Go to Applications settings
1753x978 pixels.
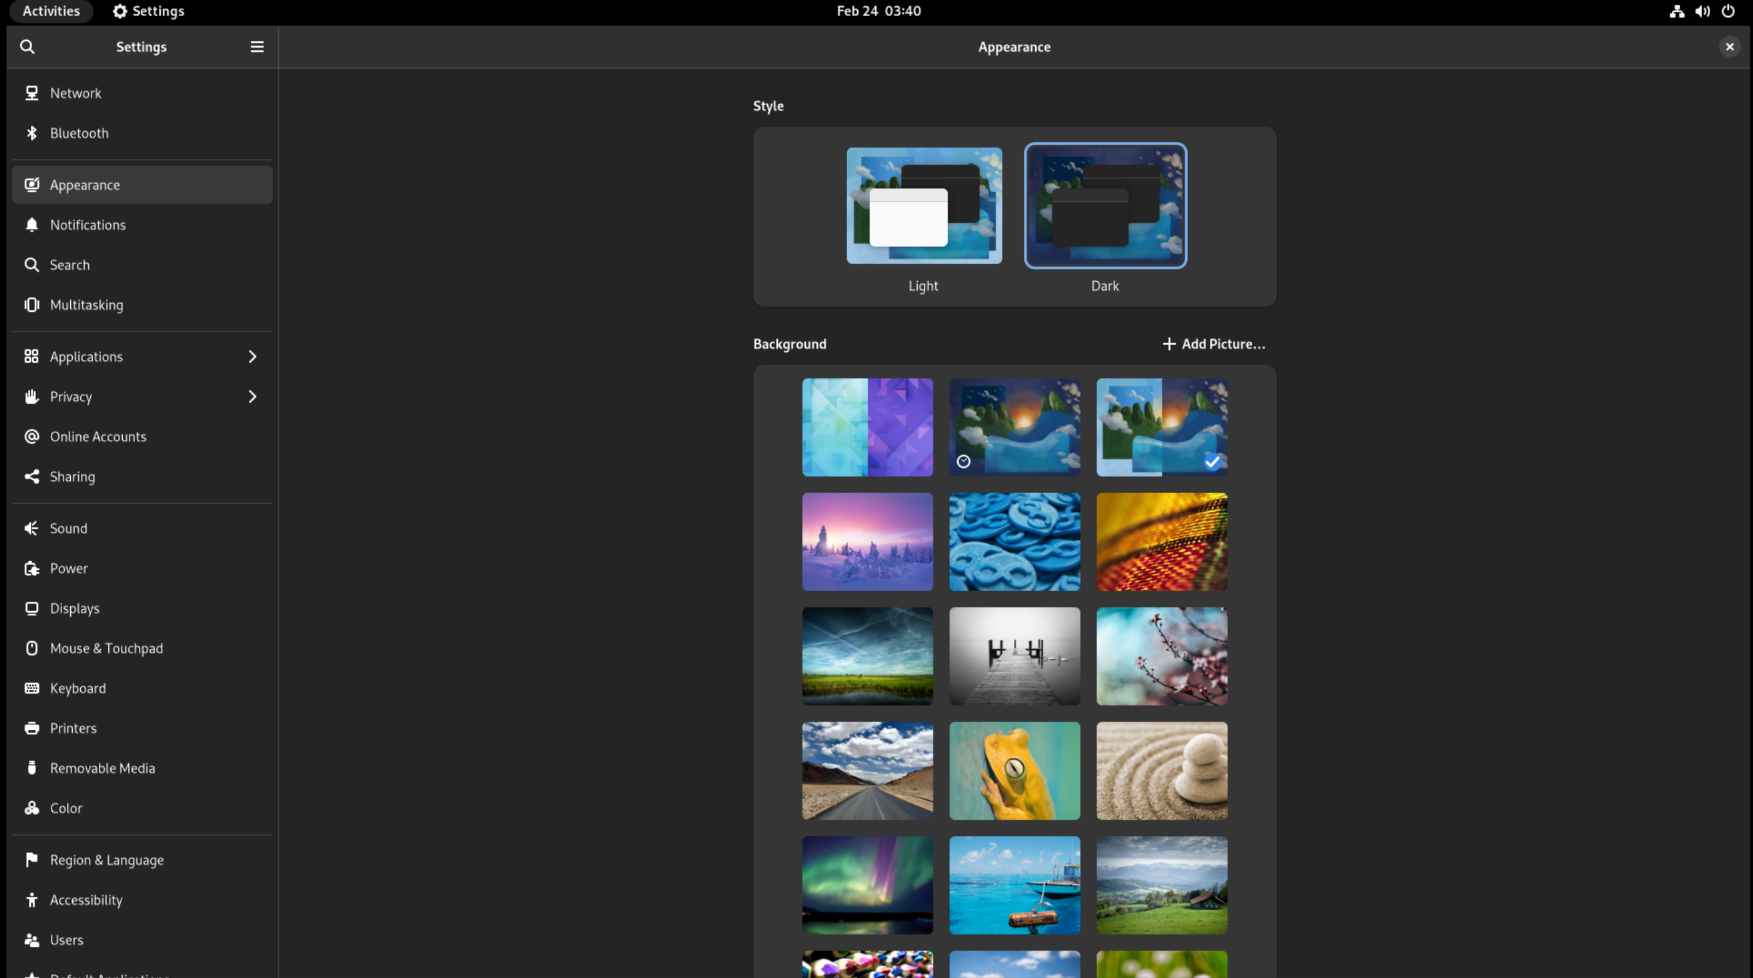pos(142,357)
